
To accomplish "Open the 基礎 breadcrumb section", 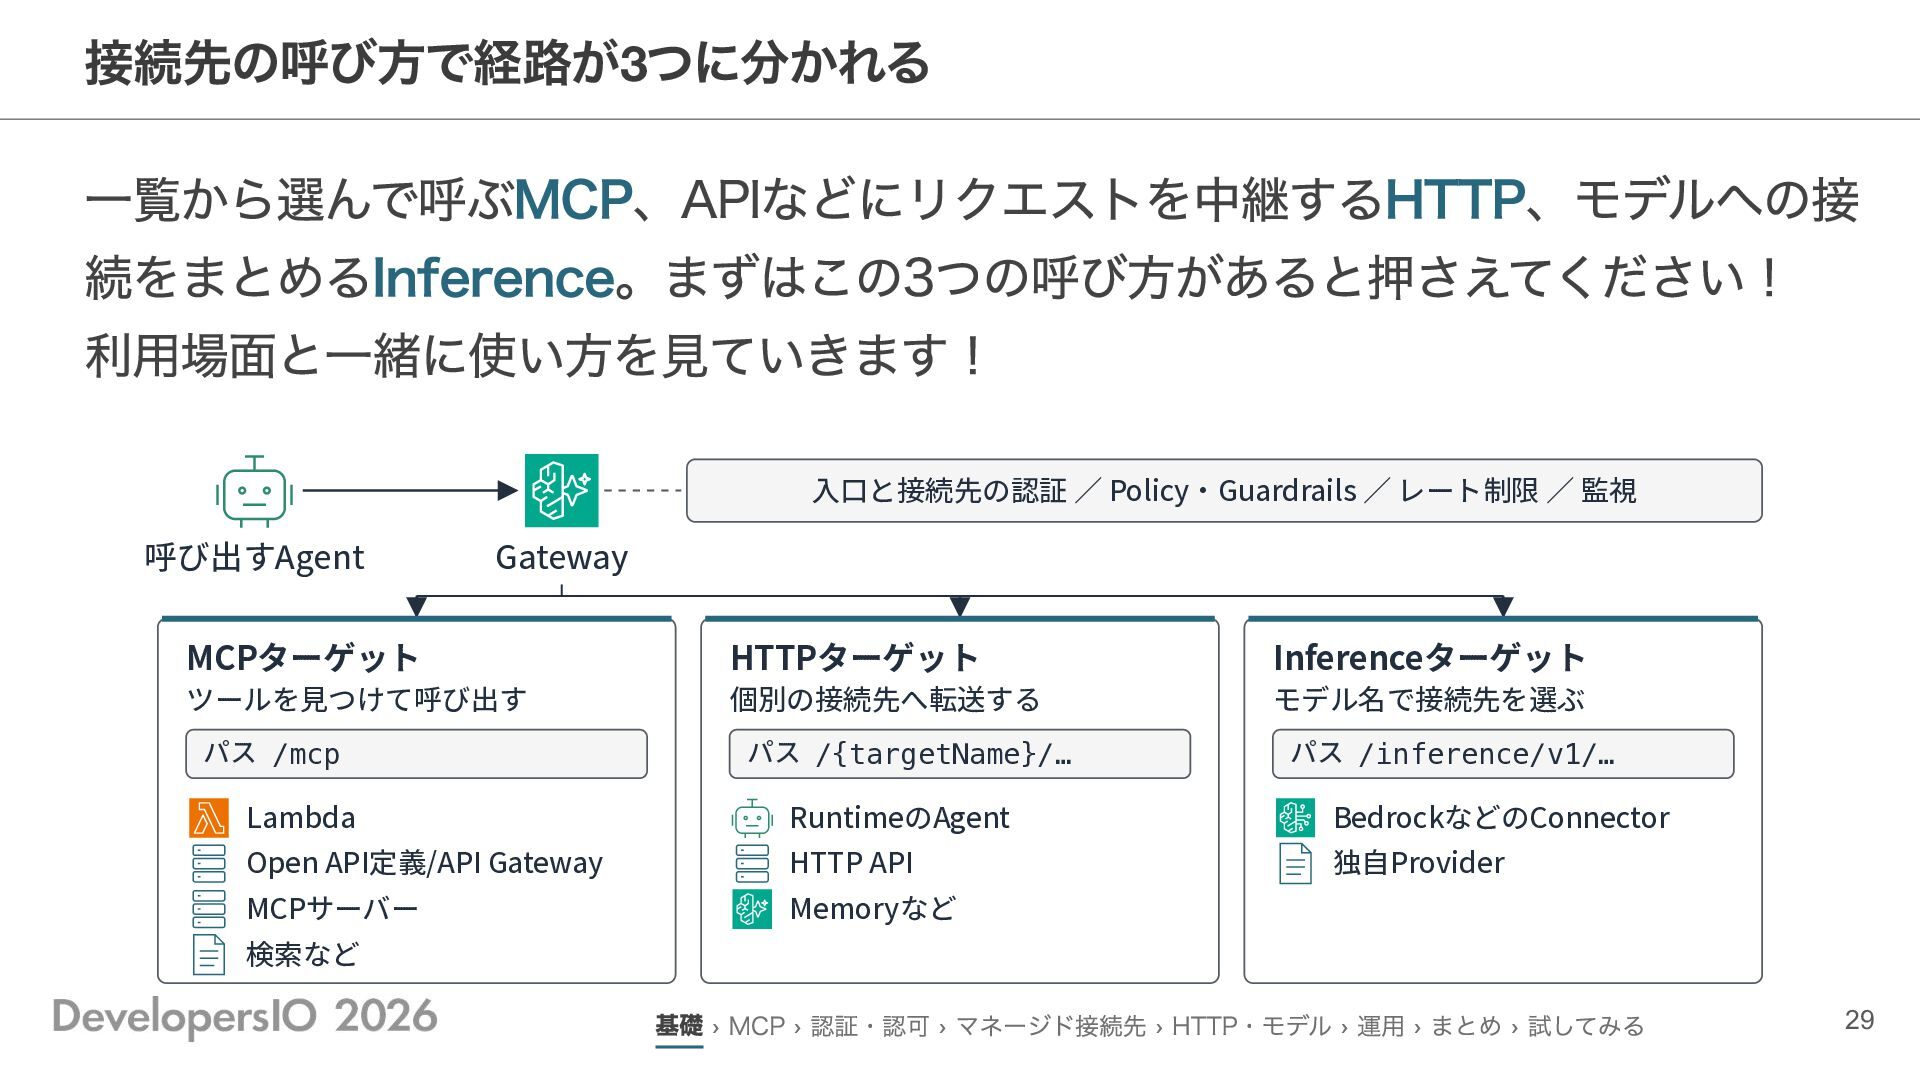I will (679, 1026).
